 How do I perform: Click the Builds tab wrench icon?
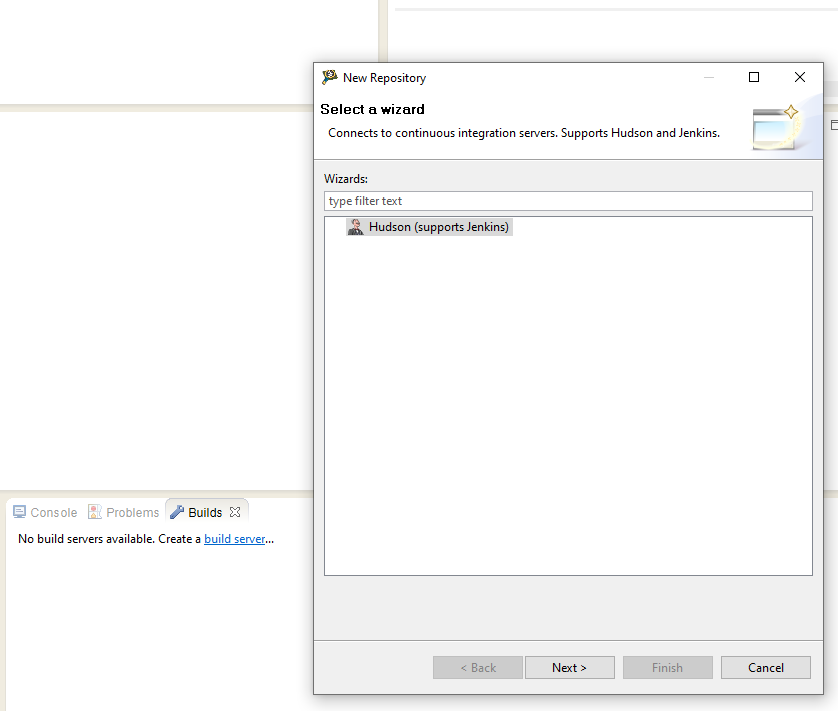coord(177,512)
